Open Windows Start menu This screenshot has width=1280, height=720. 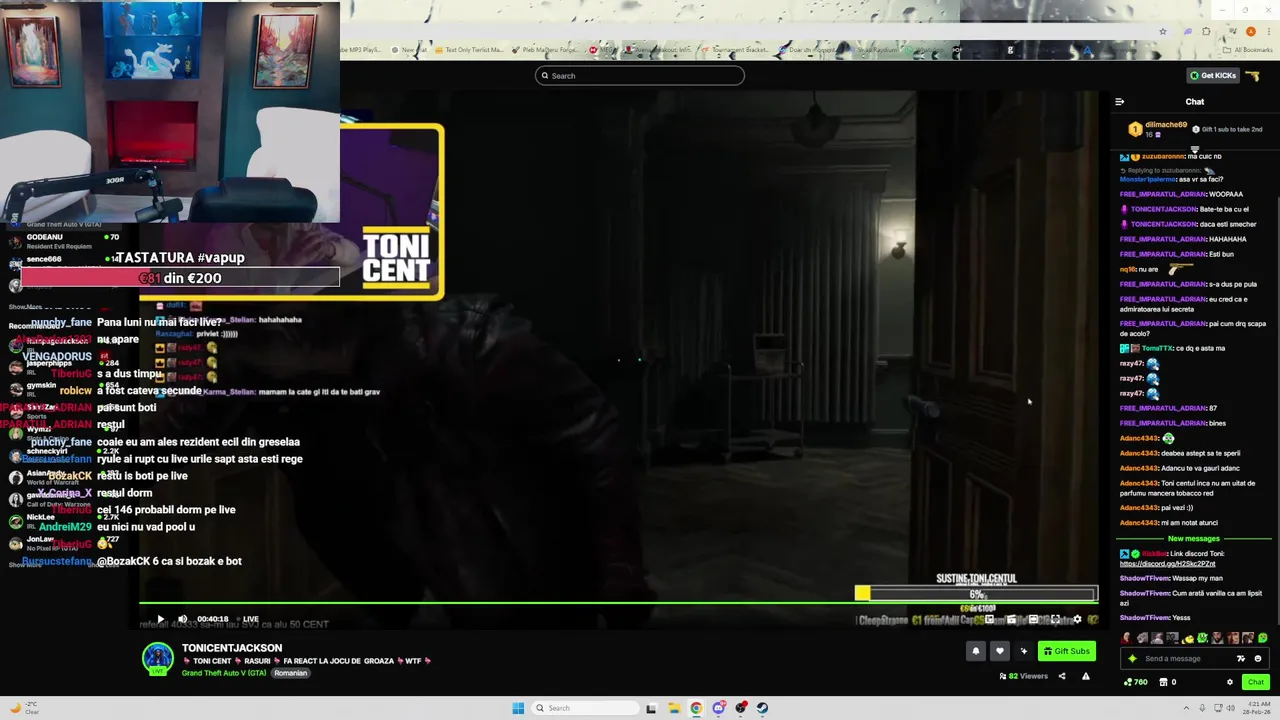pos(518,708)
